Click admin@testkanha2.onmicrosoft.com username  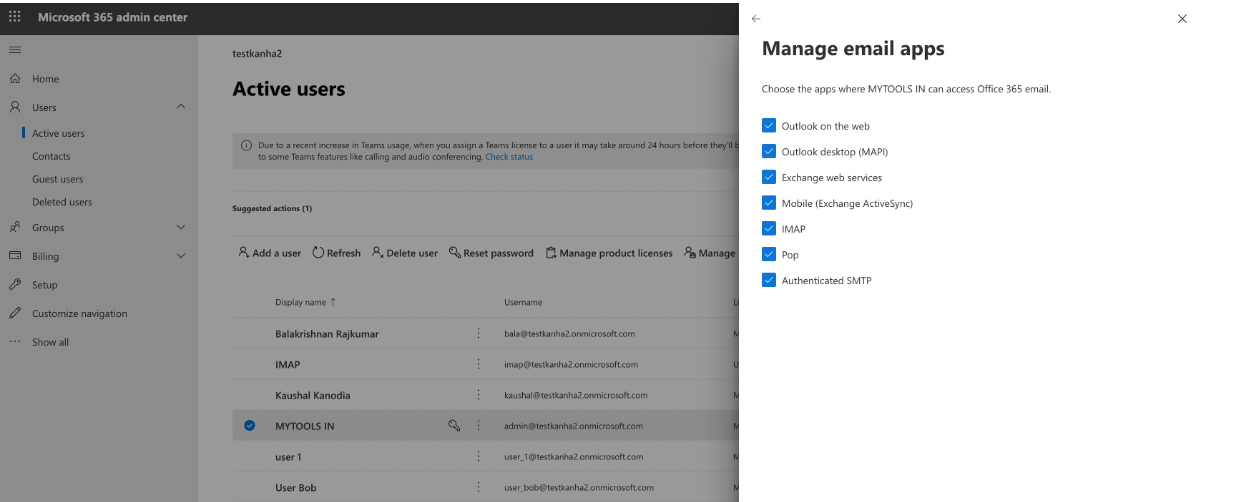coord(572,426)
